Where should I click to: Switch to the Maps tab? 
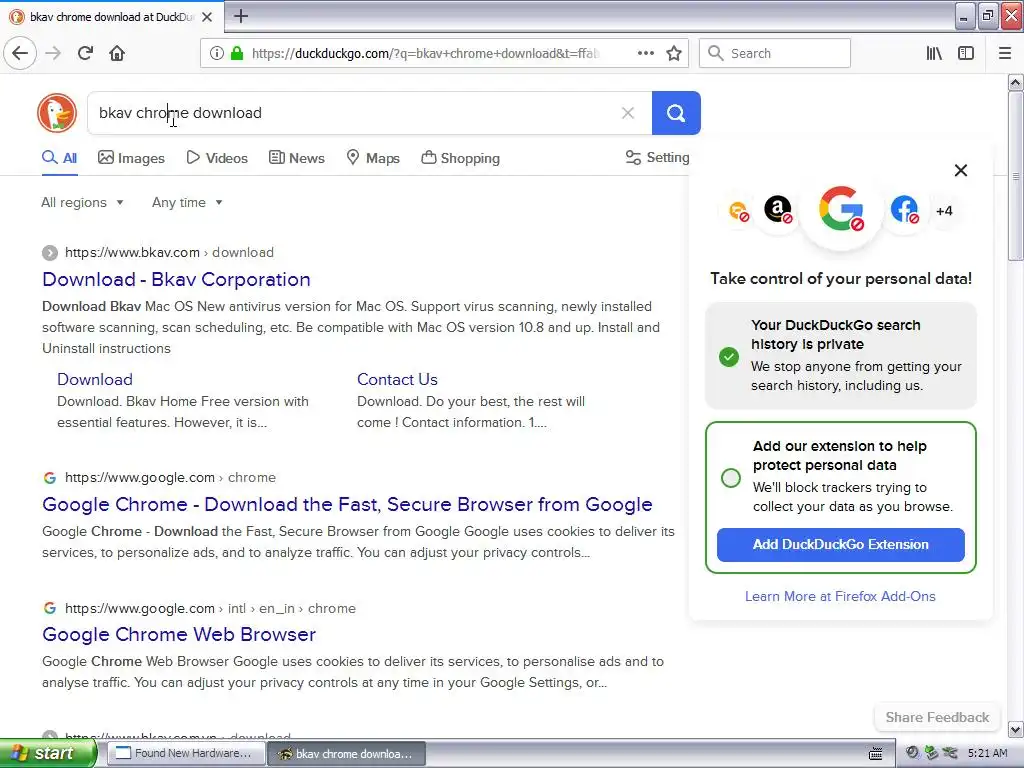[373, 157]
